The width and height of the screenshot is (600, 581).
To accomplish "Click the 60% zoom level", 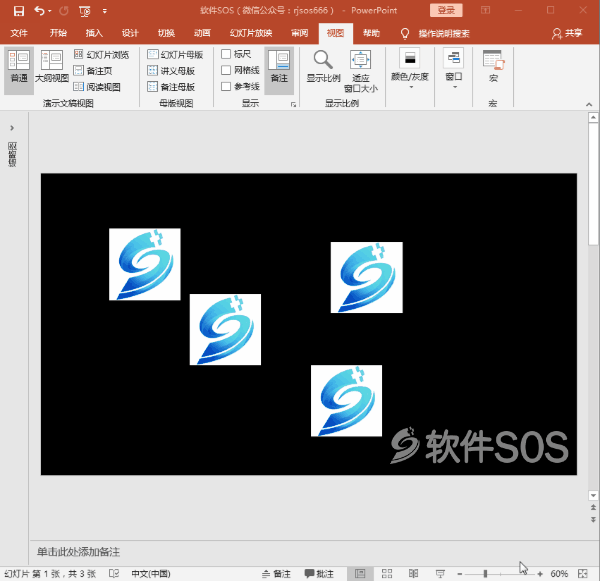I will click(559, 574).
